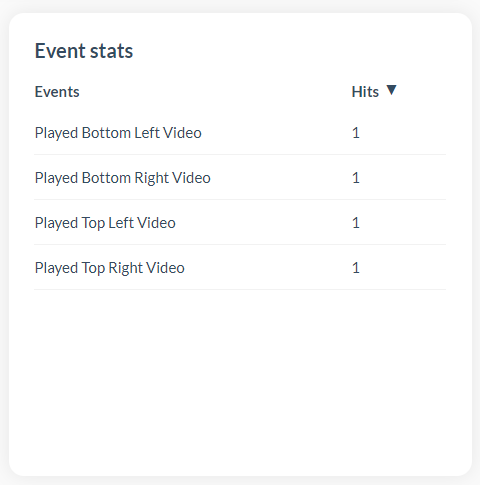This screenshot has height=485, width=480.
Task: Sort table by the Hits column header
Action: 365,92
